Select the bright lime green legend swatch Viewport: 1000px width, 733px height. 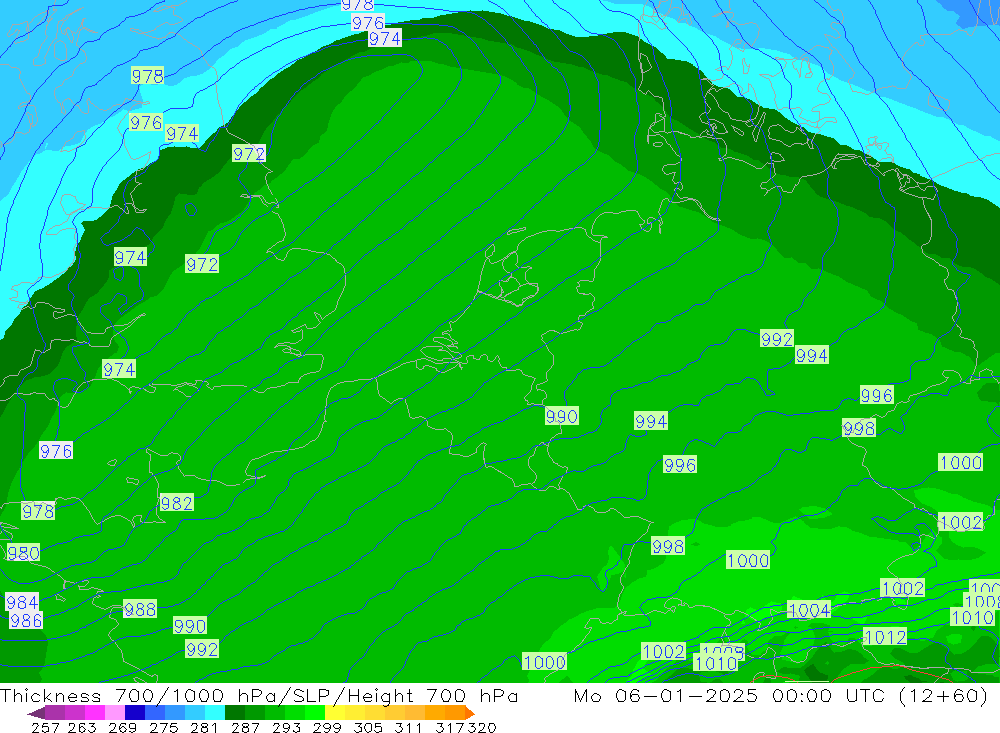pyautogui.click(x=315, y=713)
